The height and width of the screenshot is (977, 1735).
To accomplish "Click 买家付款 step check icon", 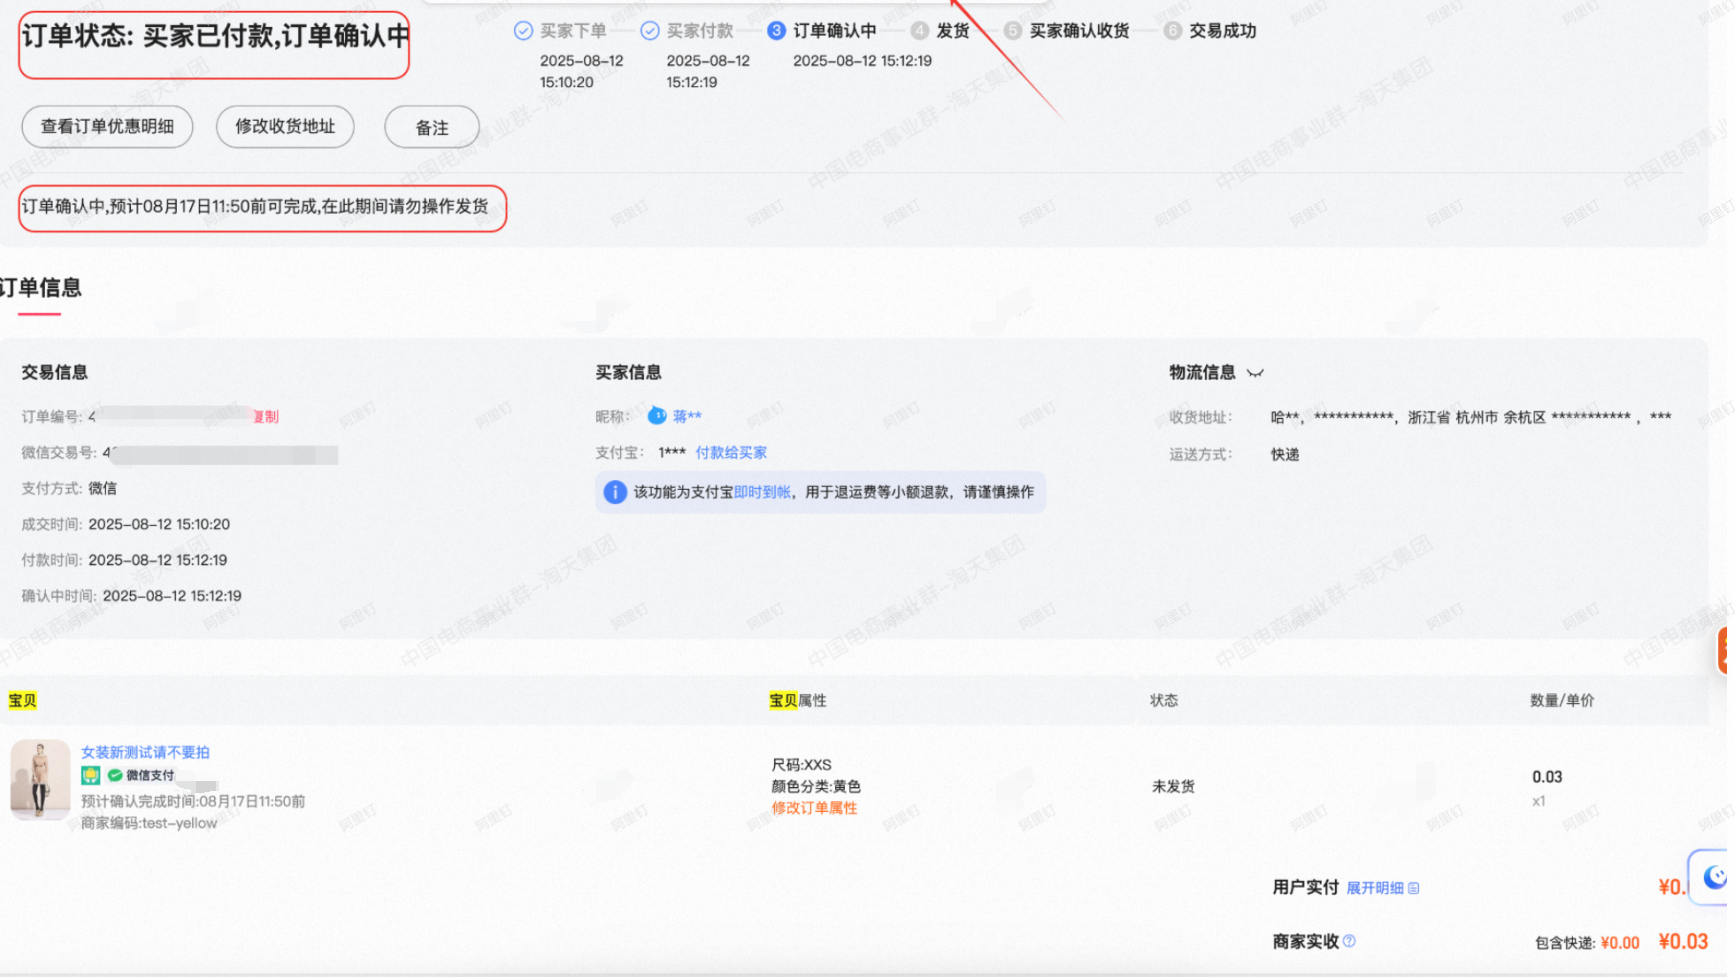I will 650,31.
